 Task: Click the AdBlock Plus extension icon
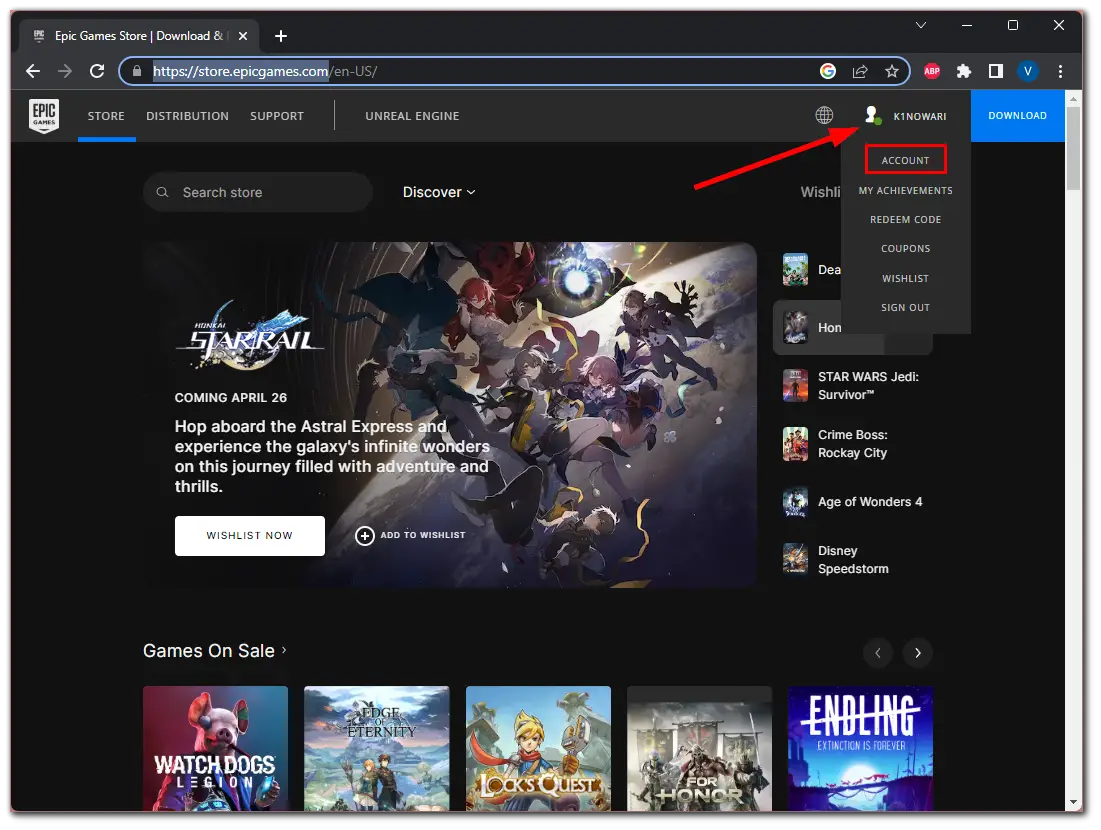coord(932,71)
